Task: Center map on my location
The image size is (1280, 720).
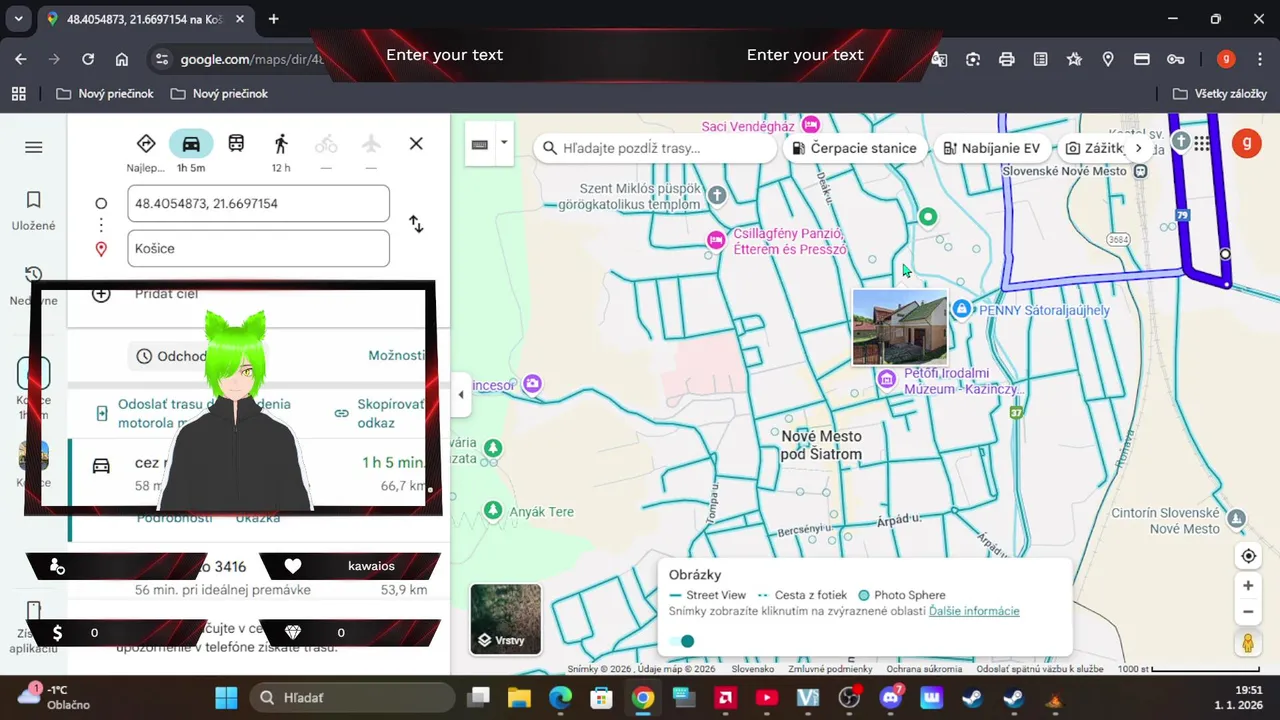Action: 1248,556
